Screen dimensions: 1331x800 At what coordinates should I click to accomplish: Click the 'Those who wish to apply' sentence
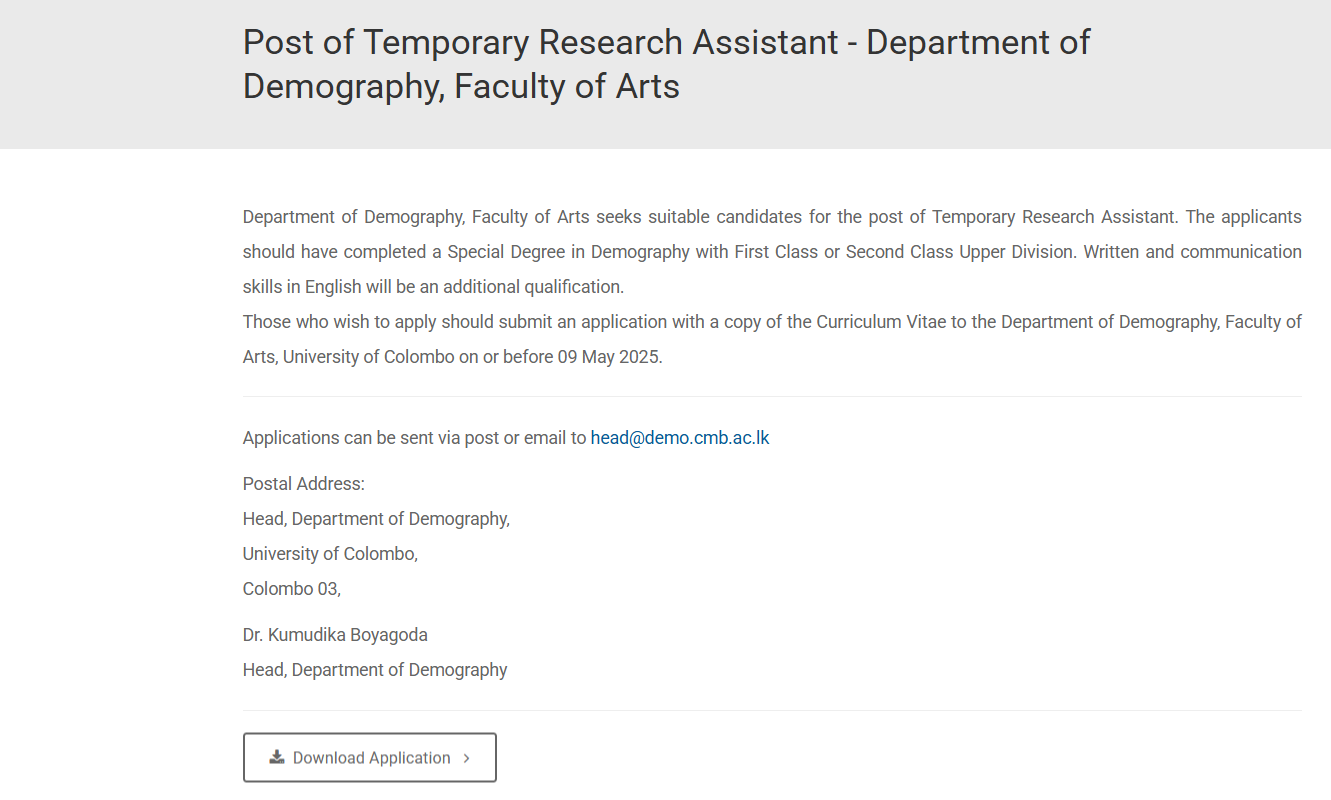(772, 322)
